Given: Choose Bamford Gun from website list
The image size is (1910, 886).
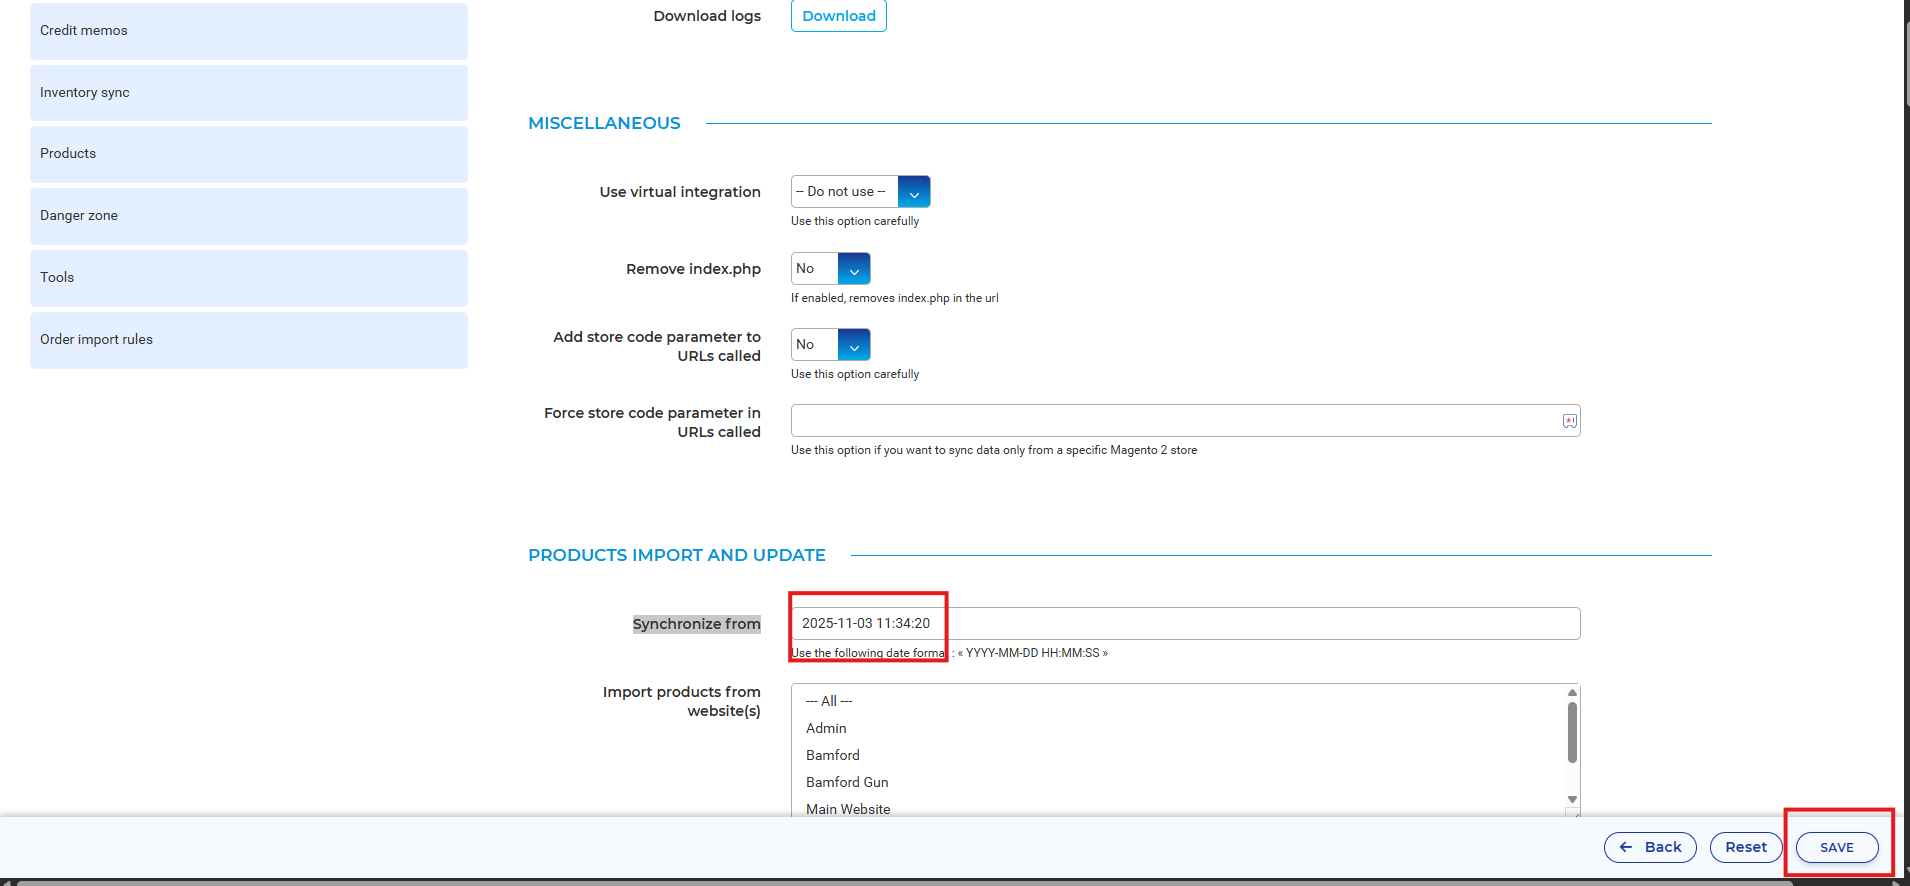Looking at the screenshot, I should pyautogui.click(x=847, y=782).
